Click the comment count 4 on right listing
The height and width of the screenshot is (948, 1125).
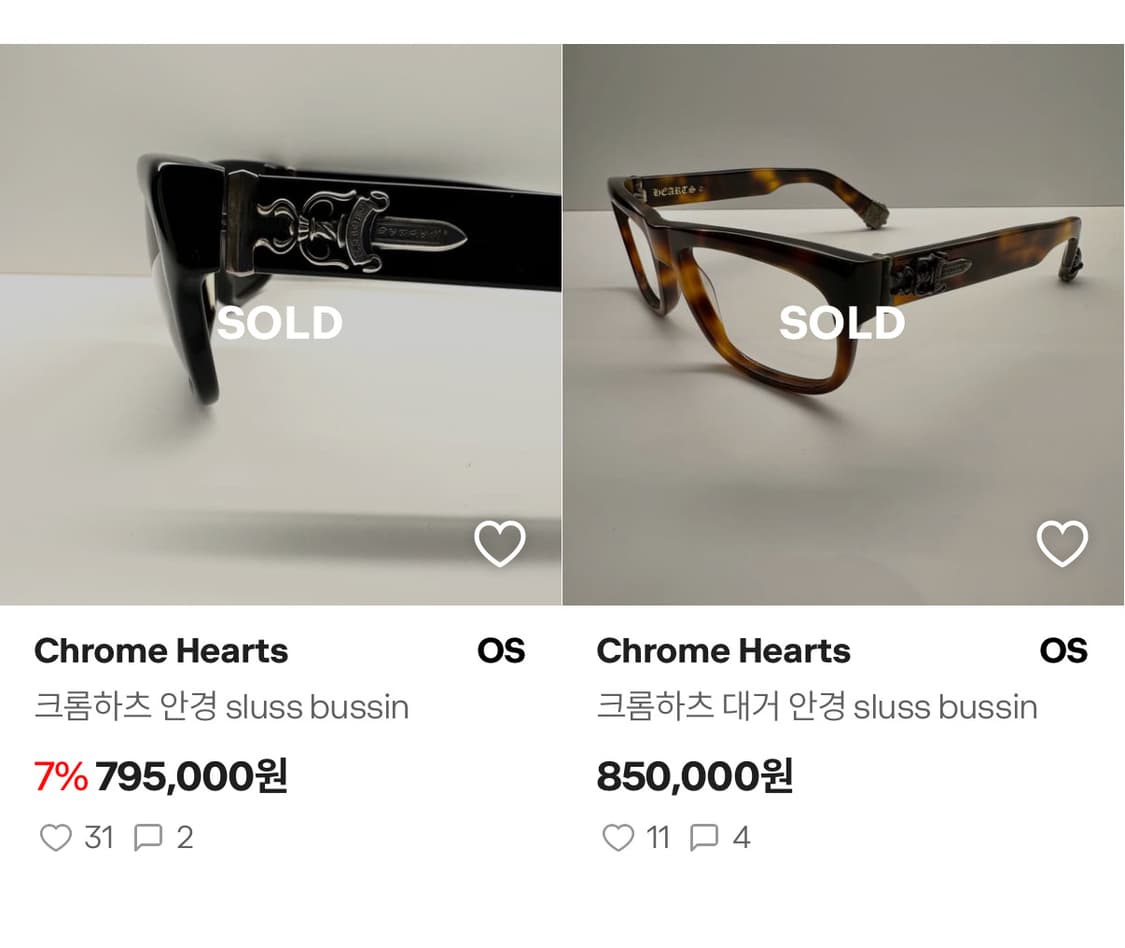pyautogui.click(x=741, y=837)
